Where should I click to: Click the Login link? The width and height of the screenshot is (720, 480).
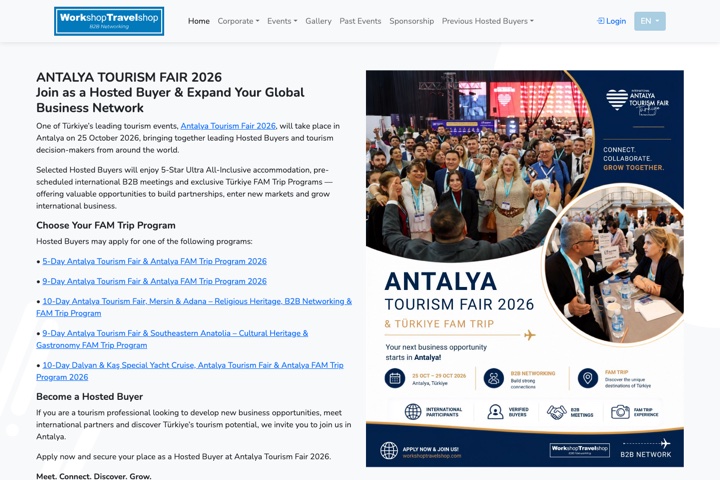tap(611, 21)
